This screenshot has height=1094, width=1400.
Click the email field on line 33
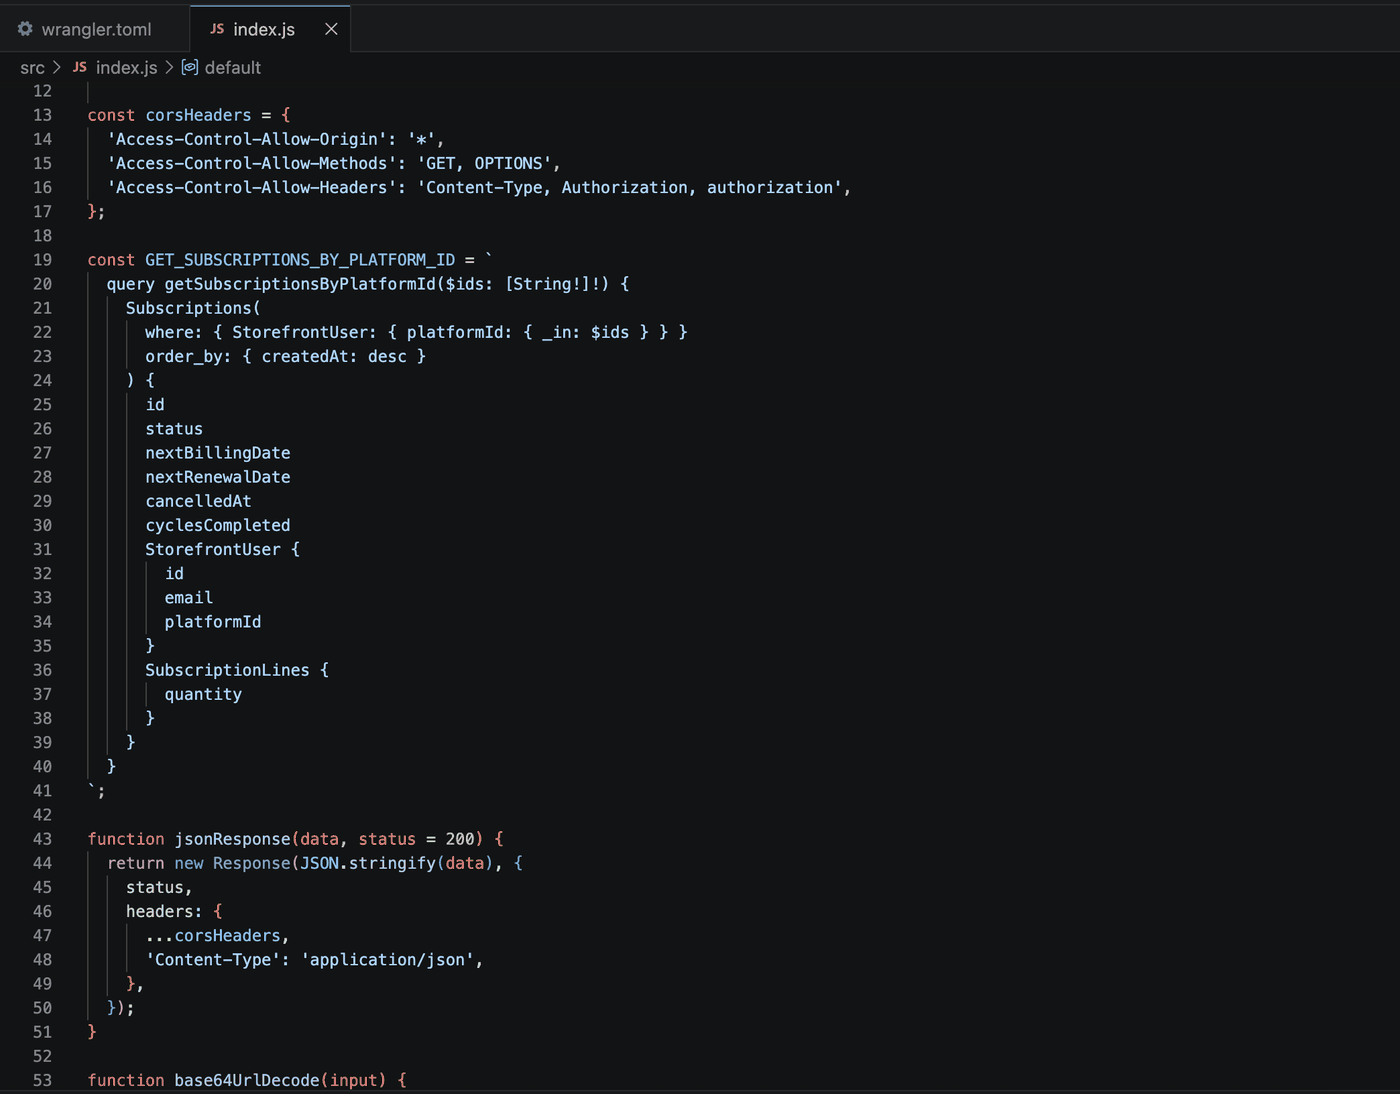click(189, 598)
